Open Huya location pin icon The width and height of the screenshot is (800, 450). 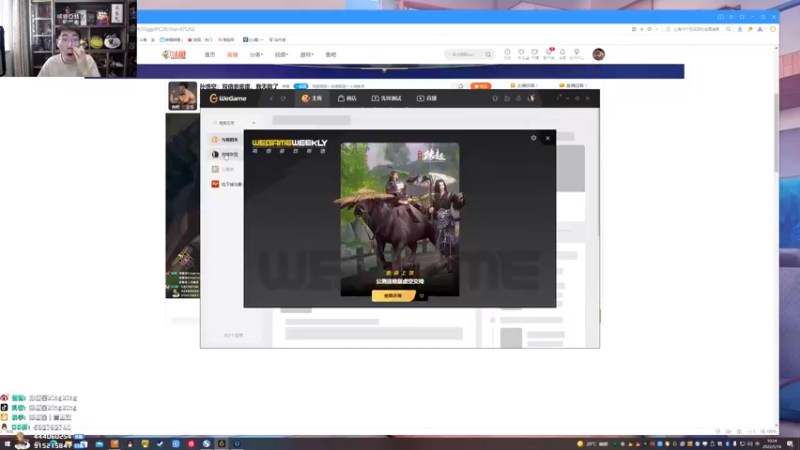(x=577, y=54)
